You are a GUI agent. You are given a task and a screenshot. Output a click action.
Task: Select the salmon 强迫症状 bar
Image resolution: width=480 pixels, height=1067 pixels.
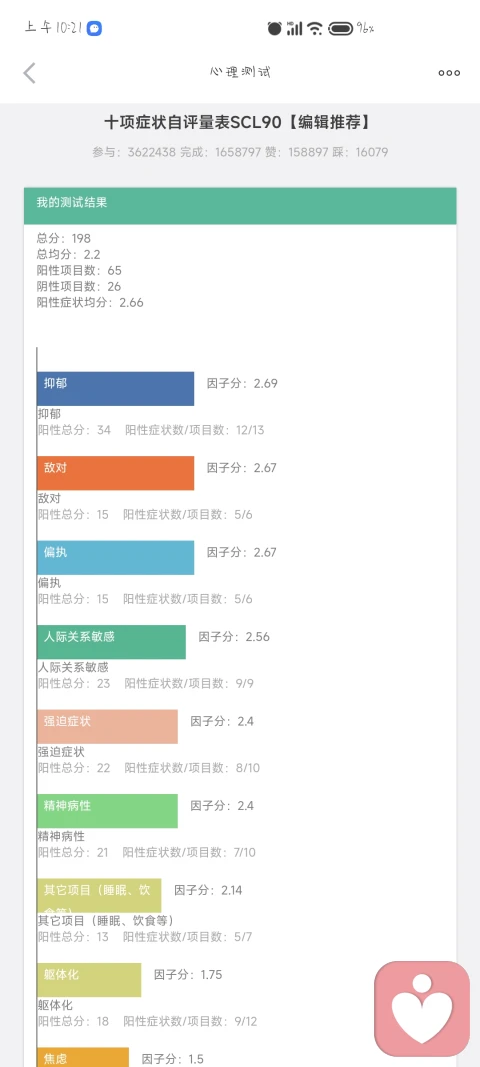point(108,726)
